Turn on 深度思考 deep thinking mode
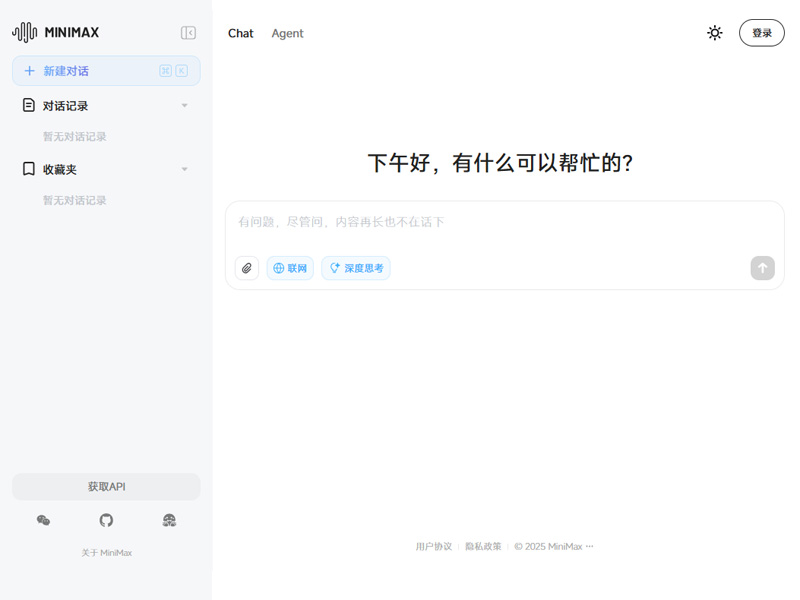 tap(356, 268)
